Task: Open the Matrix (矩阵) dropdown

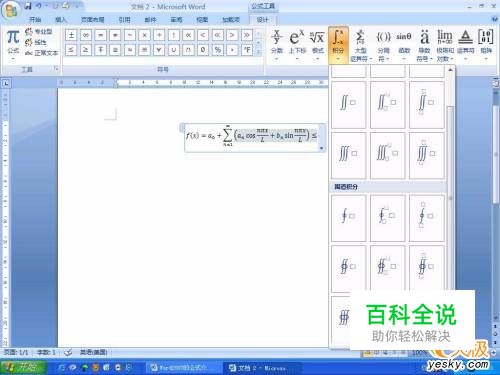Action: click(x=486, y=45)
